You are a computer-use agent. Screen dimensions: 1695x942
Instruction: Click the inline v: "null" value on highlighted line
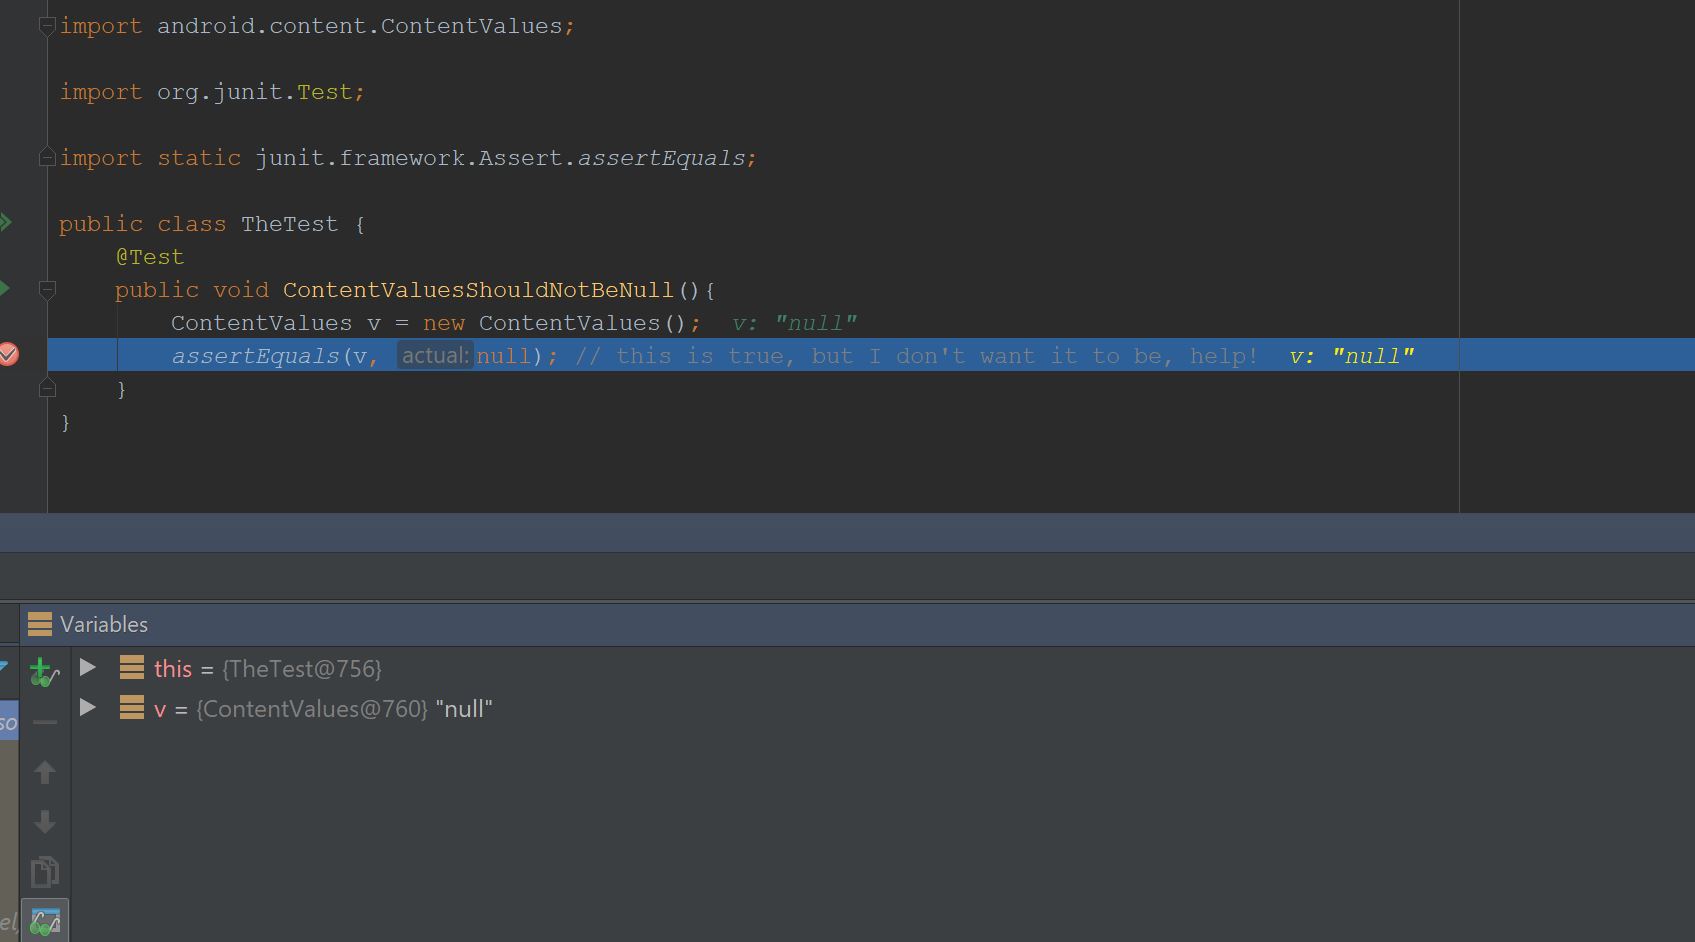coord(1351,357)
